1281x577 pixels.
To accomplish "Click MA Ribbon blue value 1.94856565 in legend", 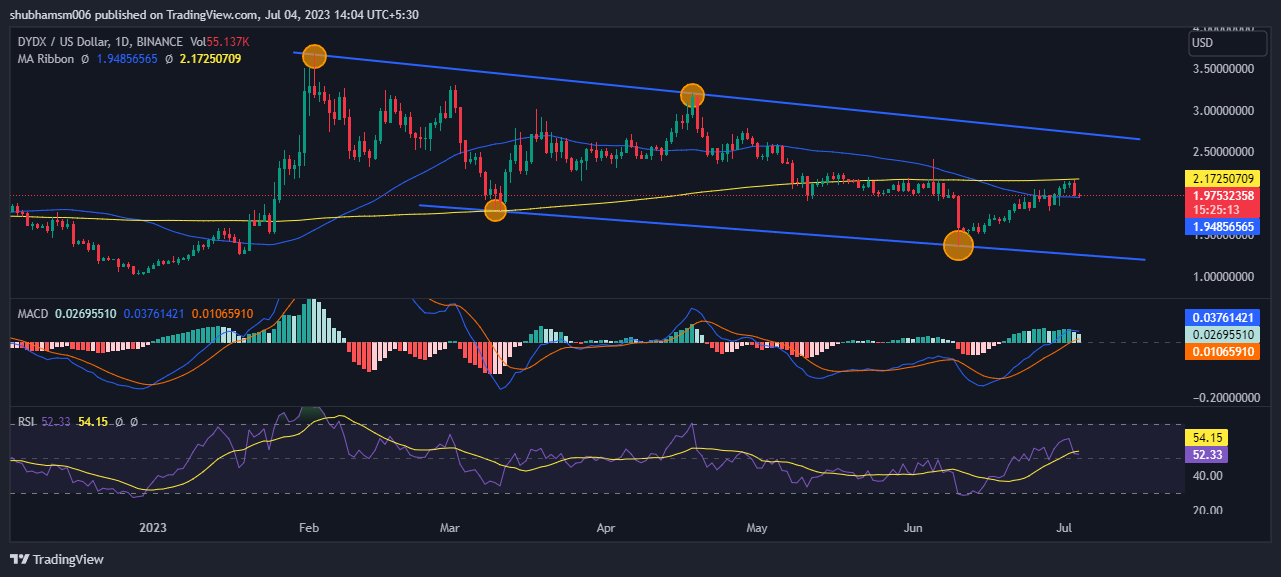I will (127, 59).
